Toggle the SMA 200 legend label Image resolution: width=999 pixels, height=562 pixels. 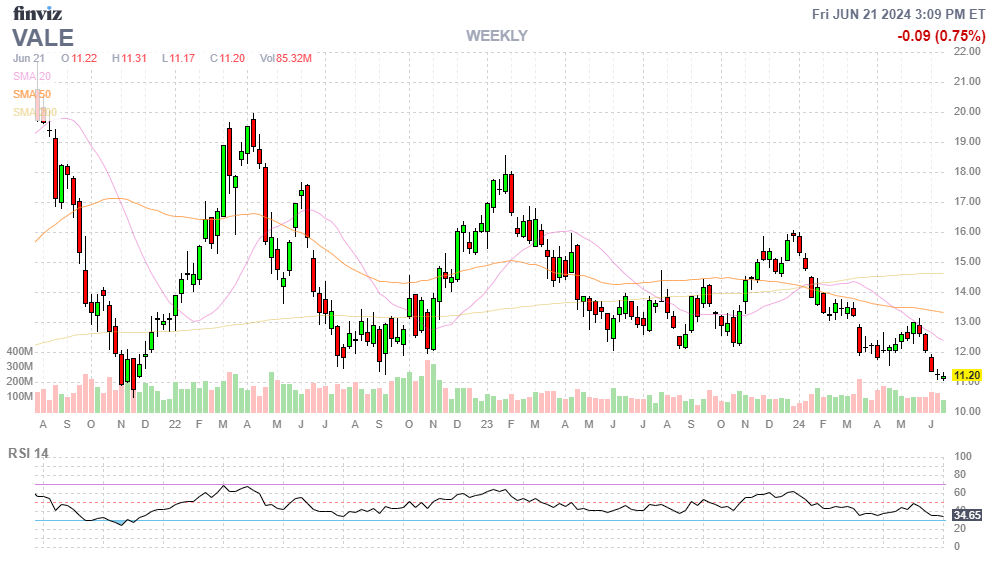[35, 112]
